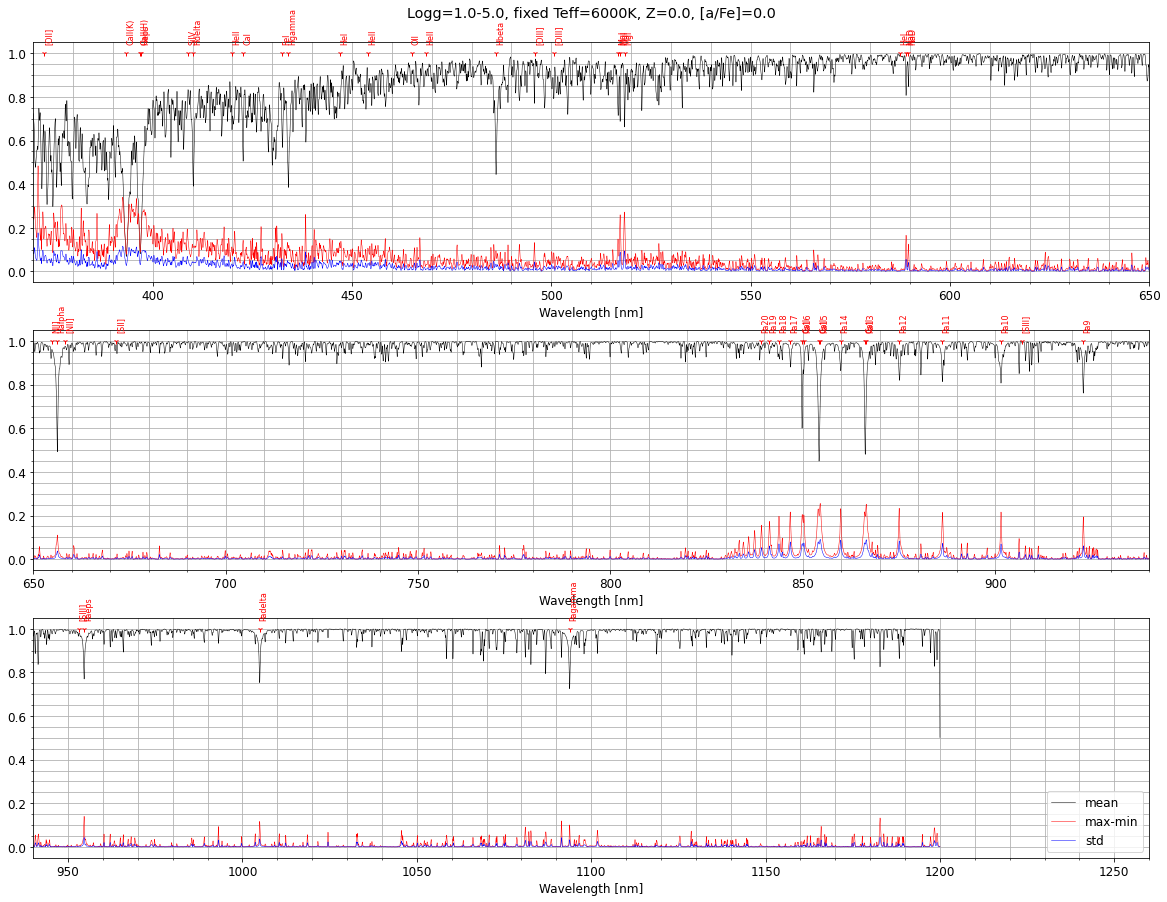Click the top panel Wavelength [nm] axis label

590,313
